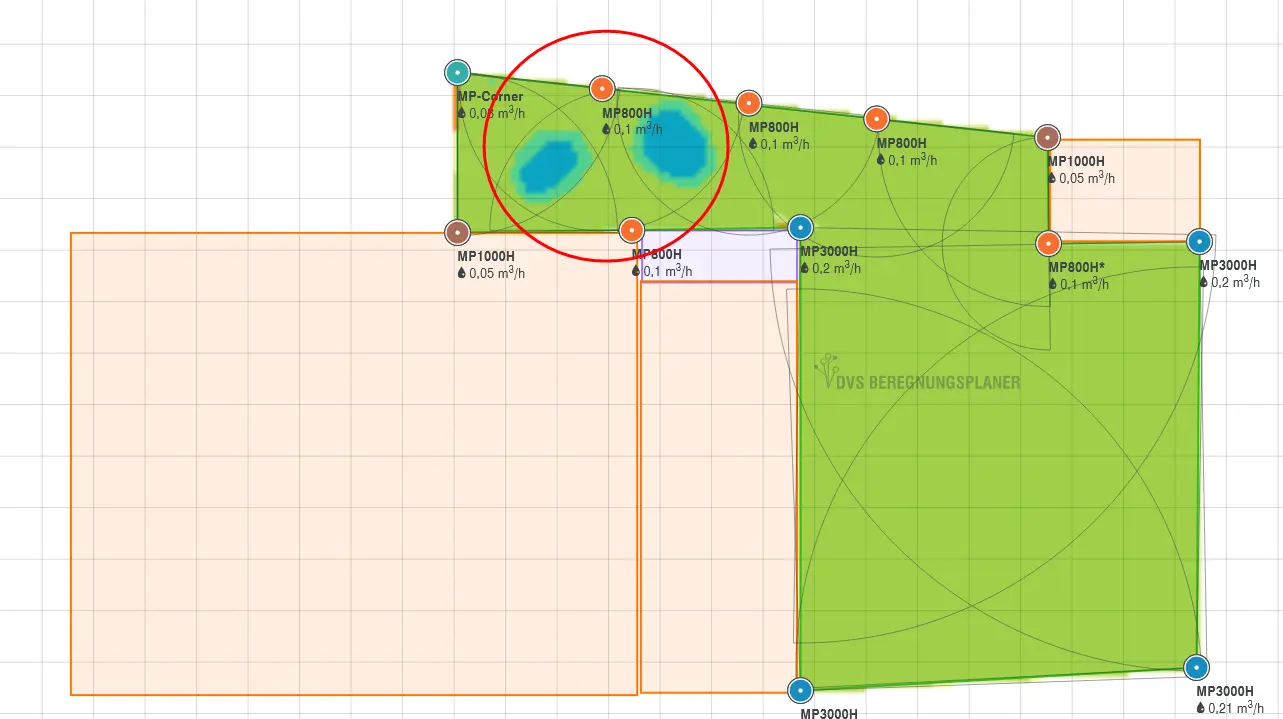Select the teal MP-Corner sprinkler icon
The width and height of the screenshot is (1283, 719).
click(457, 72)
